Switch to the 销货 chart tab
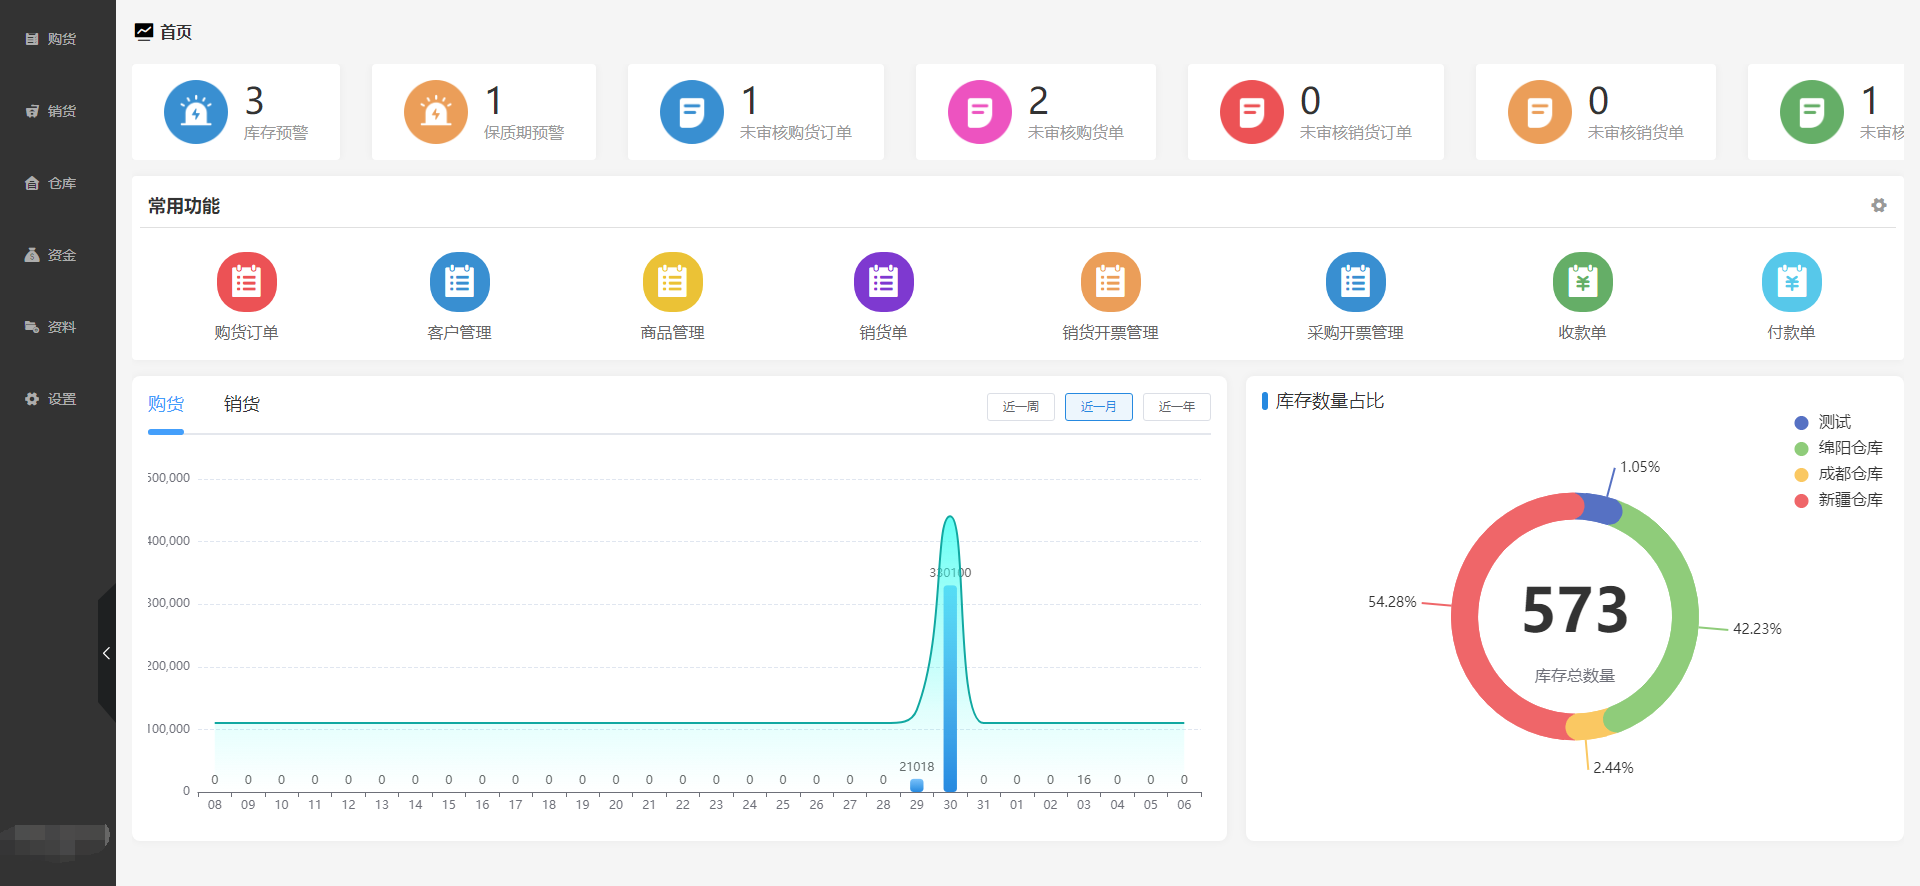Screen dimensions: 1920x886 coord(242,404)
